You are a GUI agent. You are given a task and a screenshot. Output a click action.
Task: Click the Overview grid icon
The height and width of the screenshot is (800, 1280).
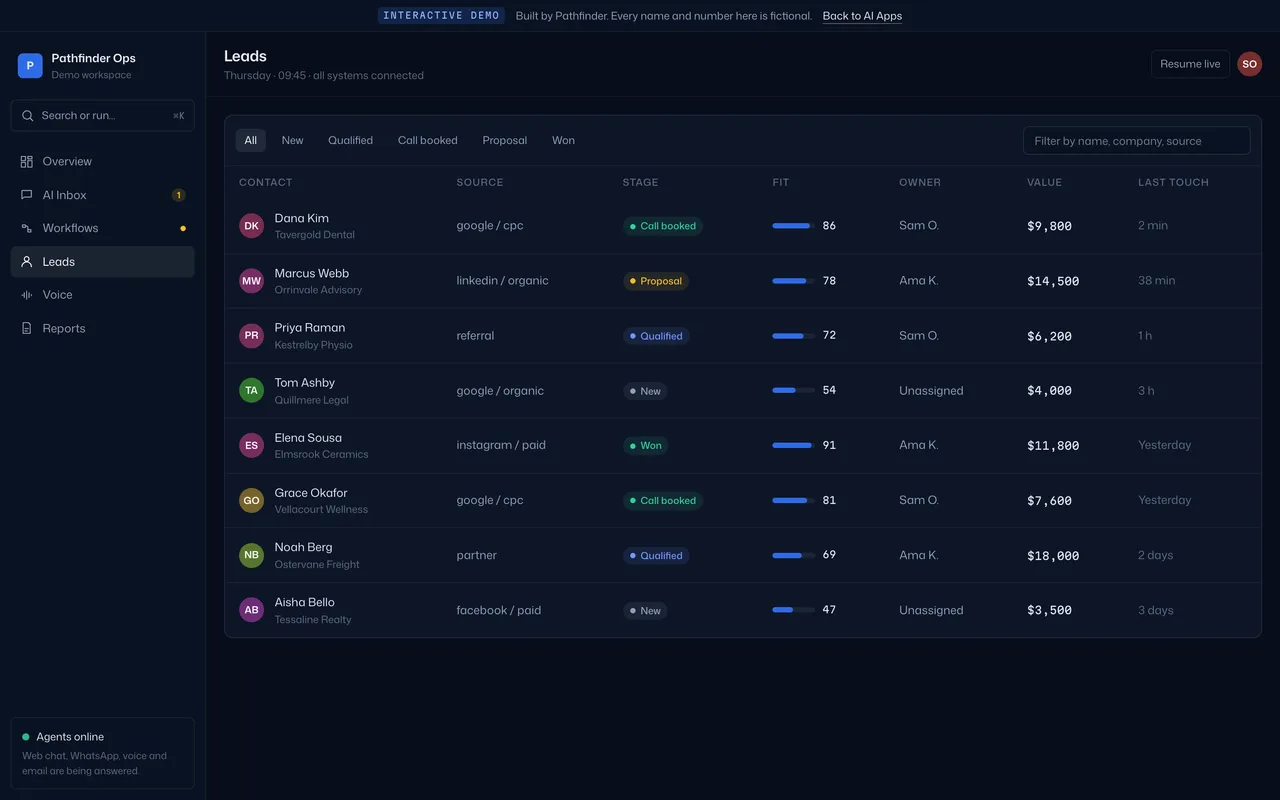coord(27,161)
